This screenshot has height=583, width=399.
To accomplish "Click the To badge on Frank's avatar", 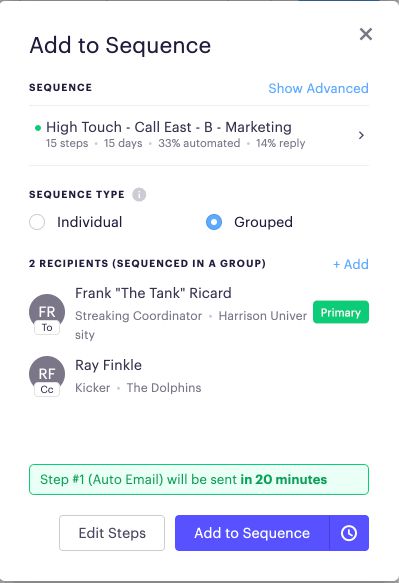I will point(47,328).
